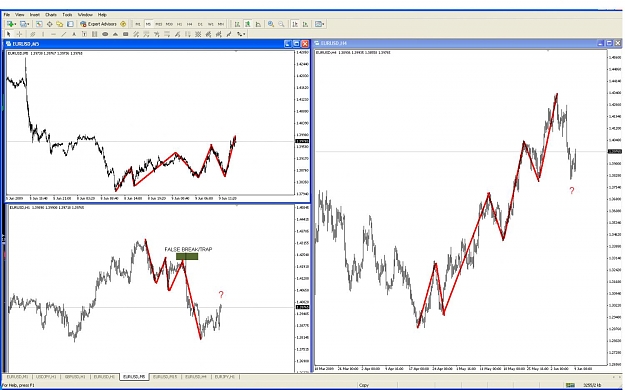Open the Window menu
This screenshot has width=625, height=390.
point(85,14)
